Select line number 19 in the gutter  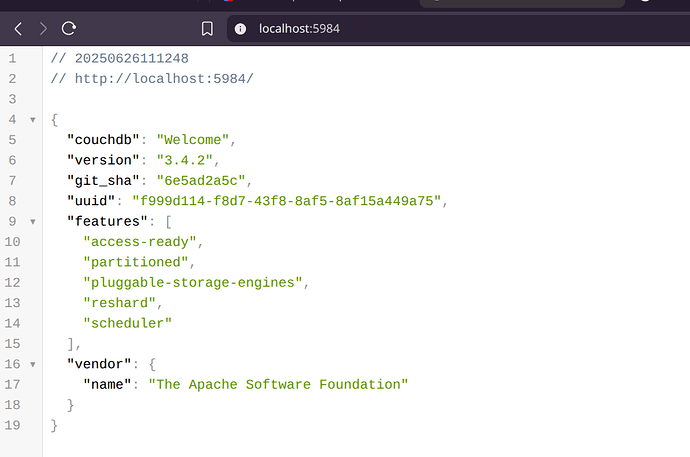click(x=12, y=425)
